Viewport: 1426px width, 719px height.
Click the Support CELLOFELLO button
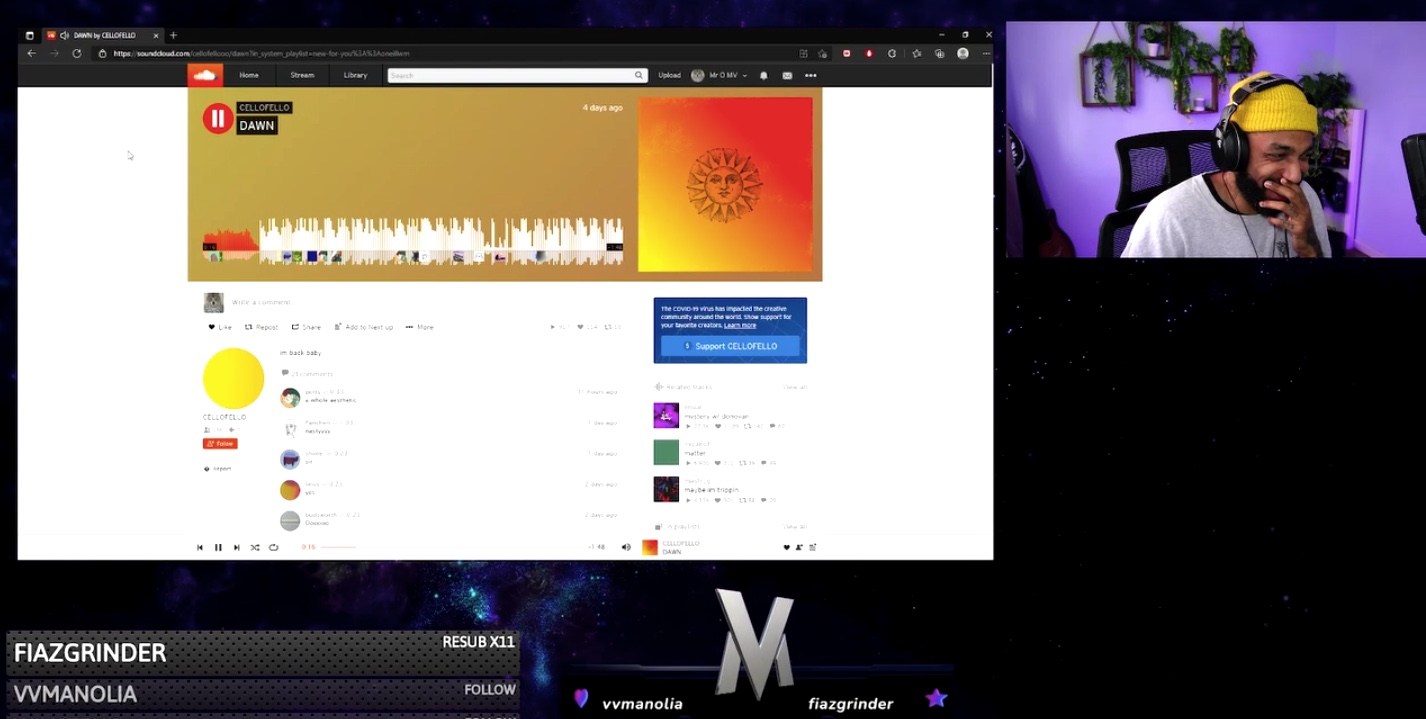730,346
